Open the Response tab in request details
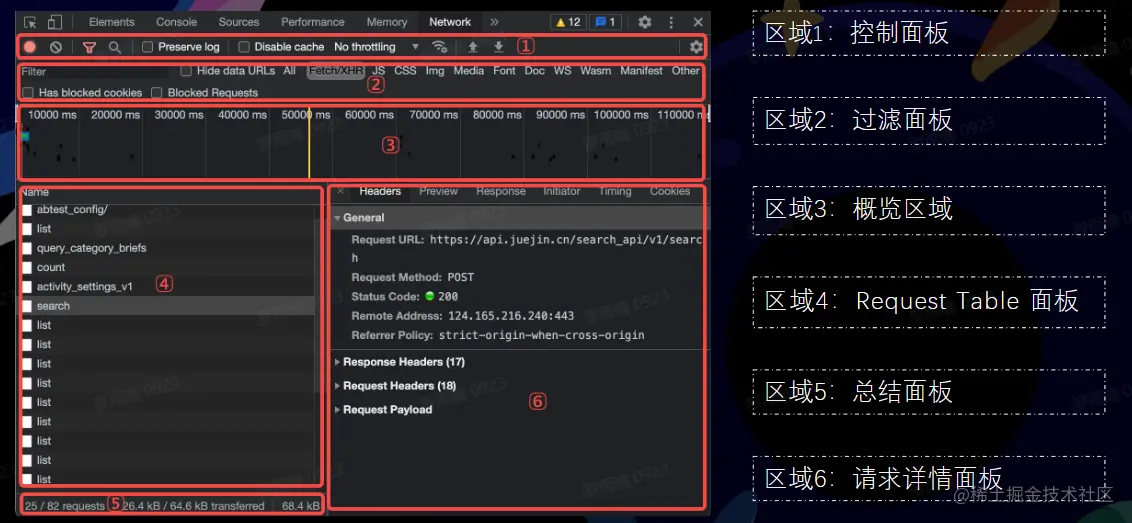 (x=500, y=191)
